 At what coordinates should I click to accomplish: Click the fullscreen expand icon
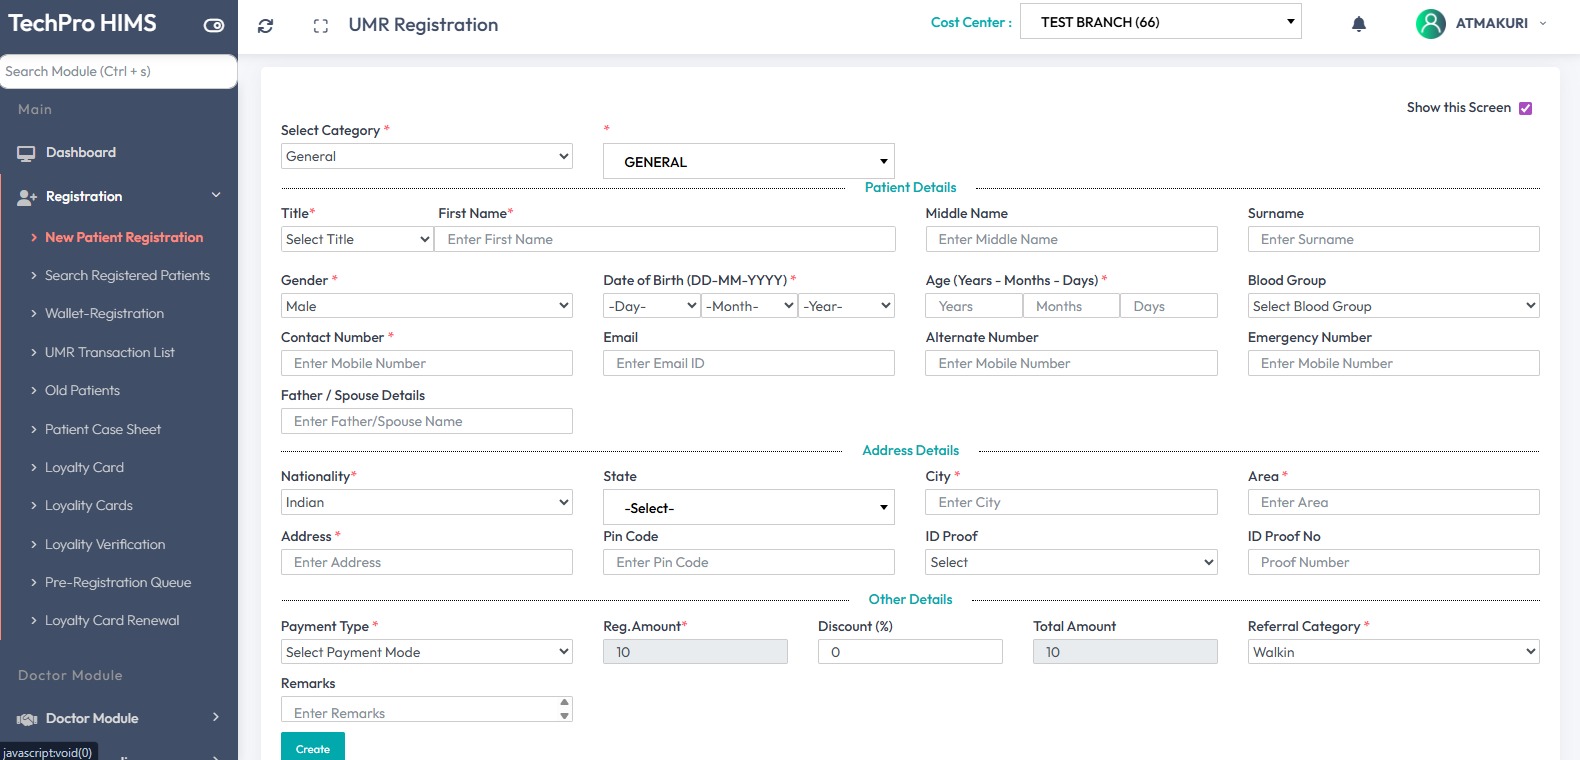(320, 26)
